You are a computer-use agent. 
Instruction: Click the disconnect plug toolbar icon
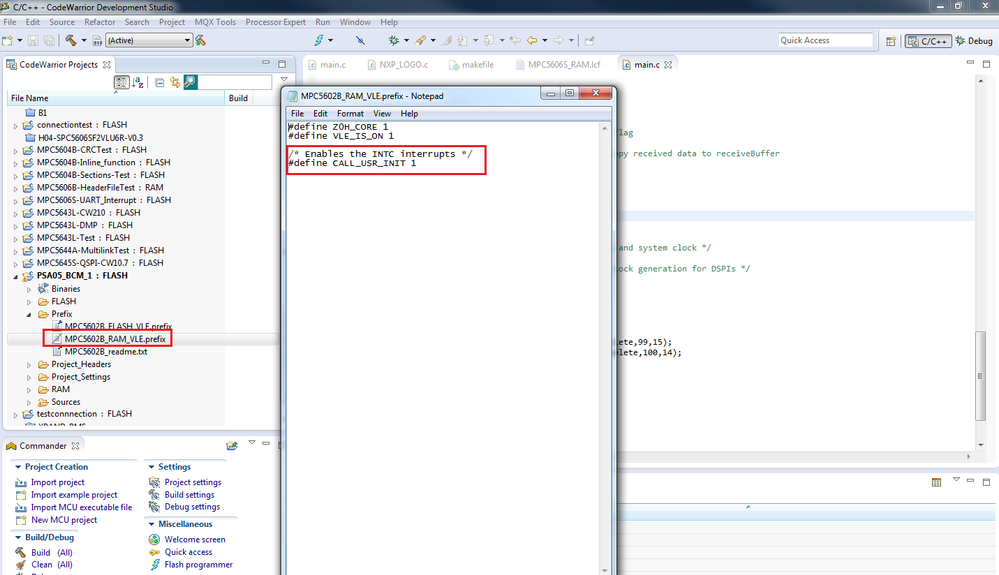click(360, 41)
